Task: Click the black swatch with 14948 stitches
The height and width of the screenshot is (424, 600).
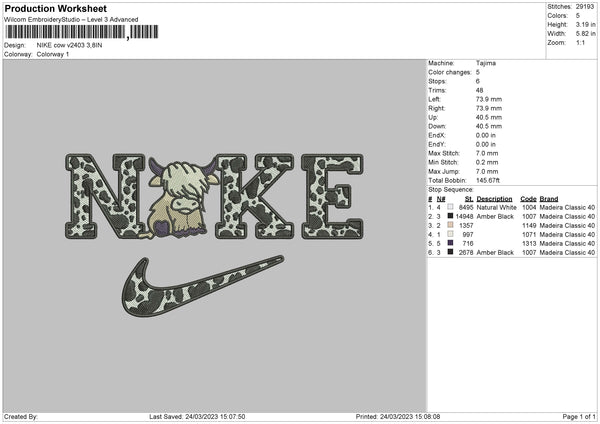Action: point(450,216)
